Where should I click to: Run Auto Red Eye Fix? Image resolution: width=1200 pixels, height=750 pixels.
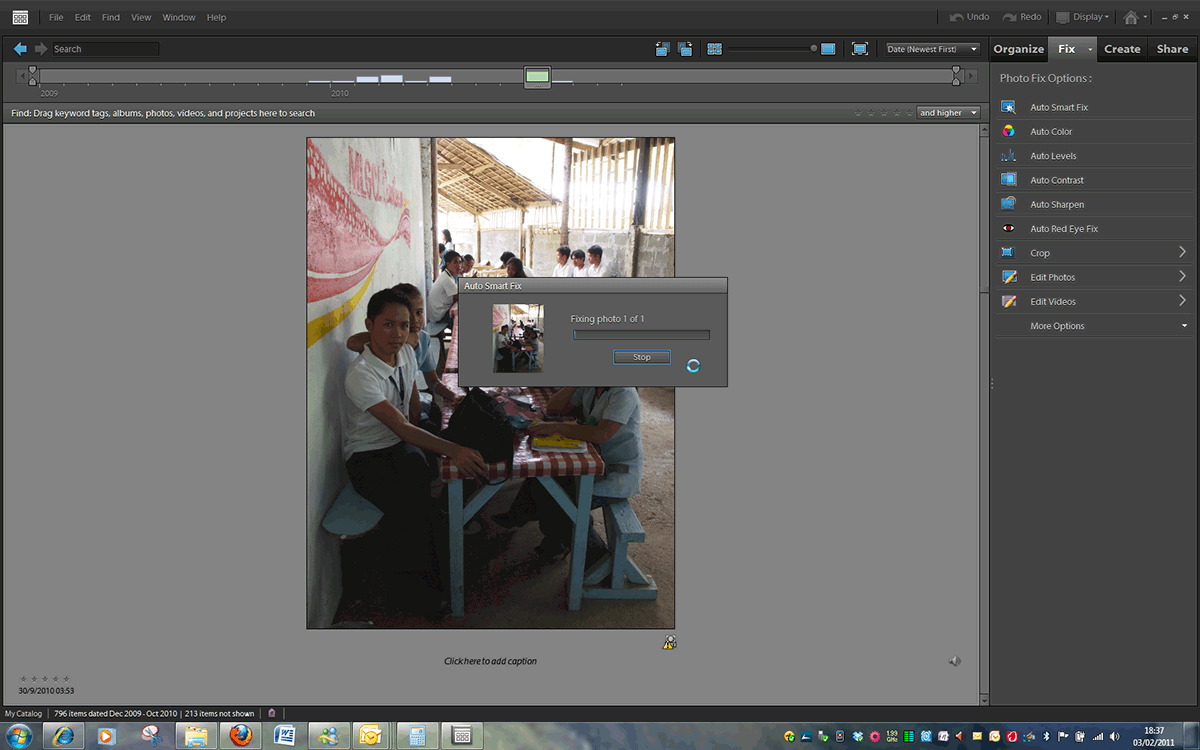[x=1063, y=229]
